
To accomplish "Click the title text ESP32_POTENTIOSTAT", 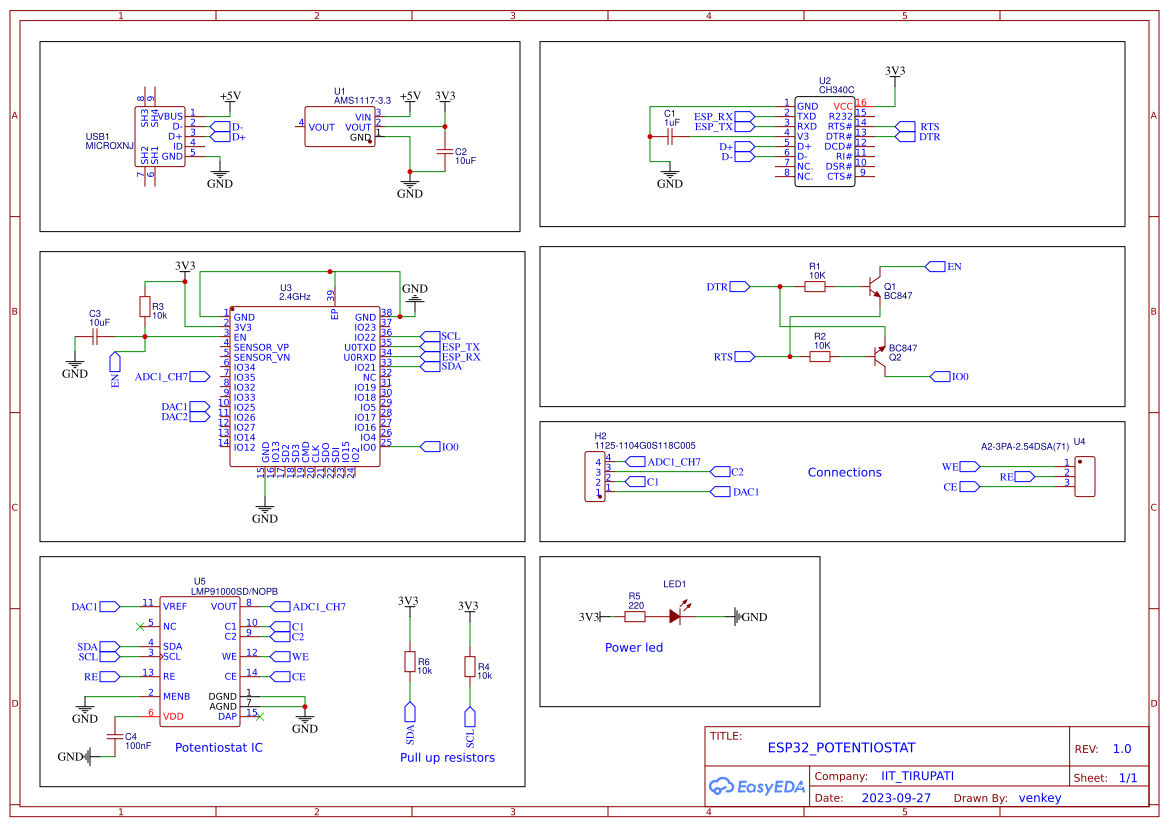I will click(x=841, y=747).
